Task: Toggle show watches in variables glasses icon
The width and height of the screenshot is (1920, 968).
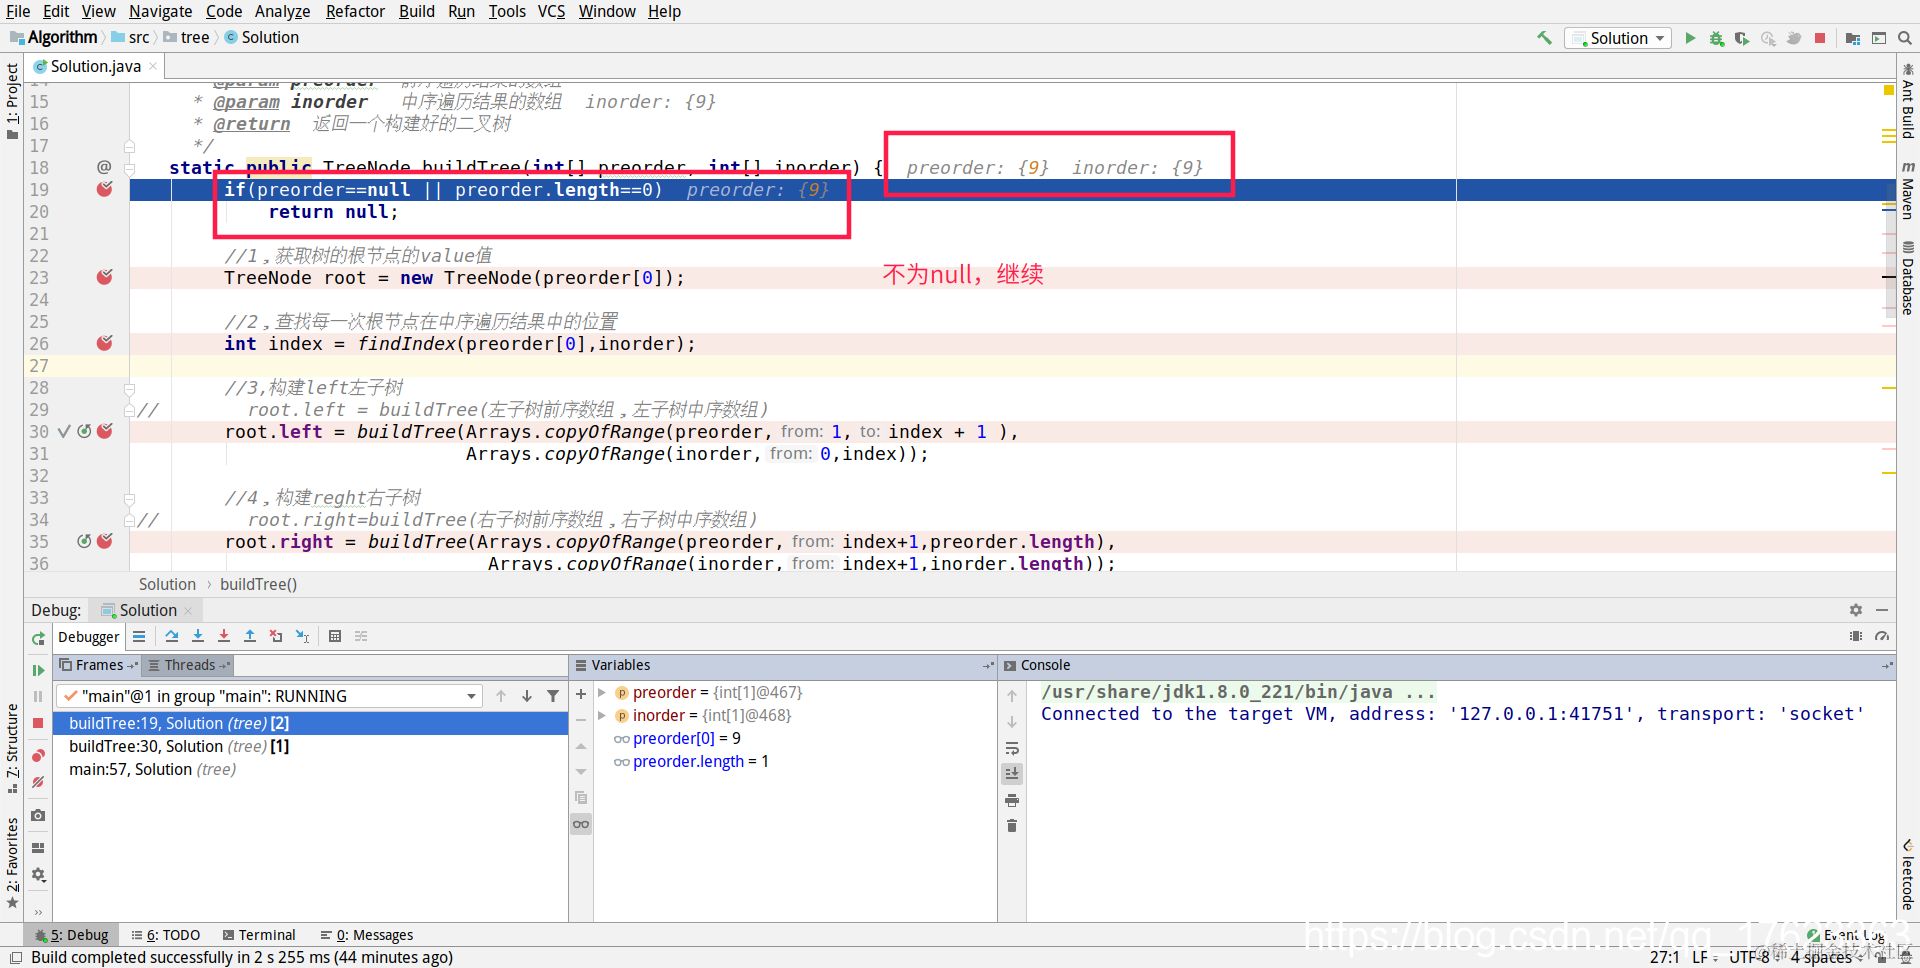Action: pos(581,824)
